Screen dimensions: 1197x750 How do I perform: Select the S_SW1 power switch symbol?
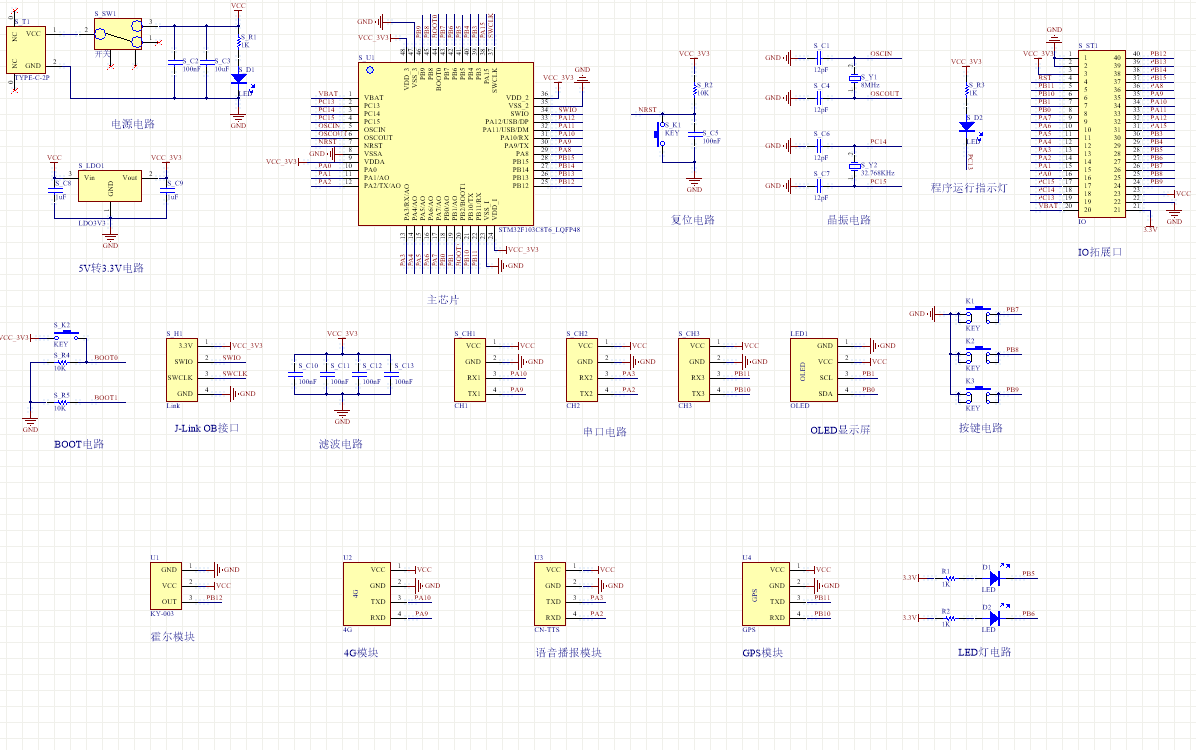[118, 34]
